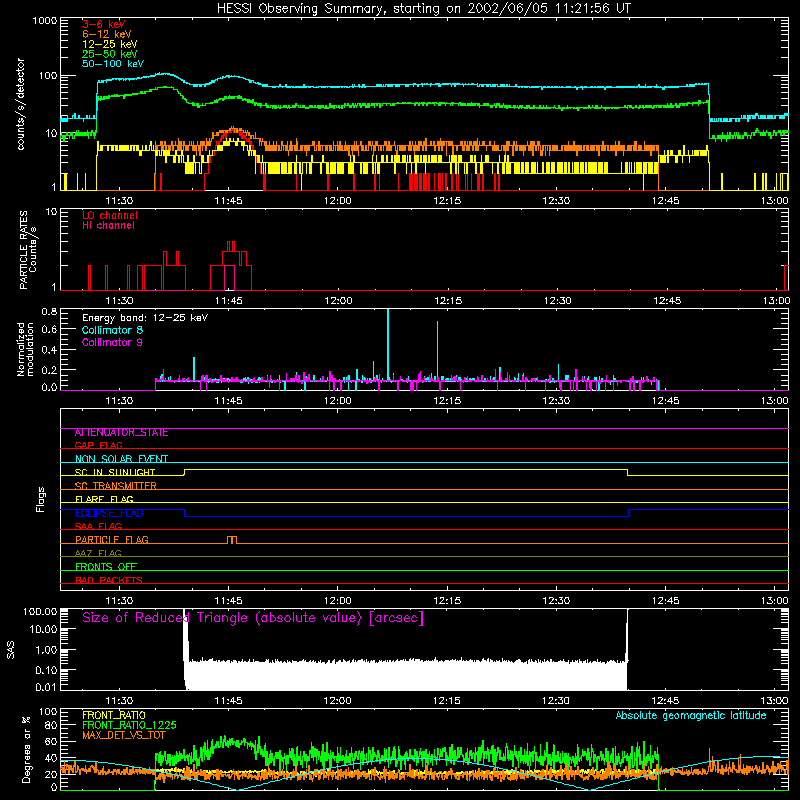
Task: Click the 12:00 tick under the flags panel
Action: [338, 601]
